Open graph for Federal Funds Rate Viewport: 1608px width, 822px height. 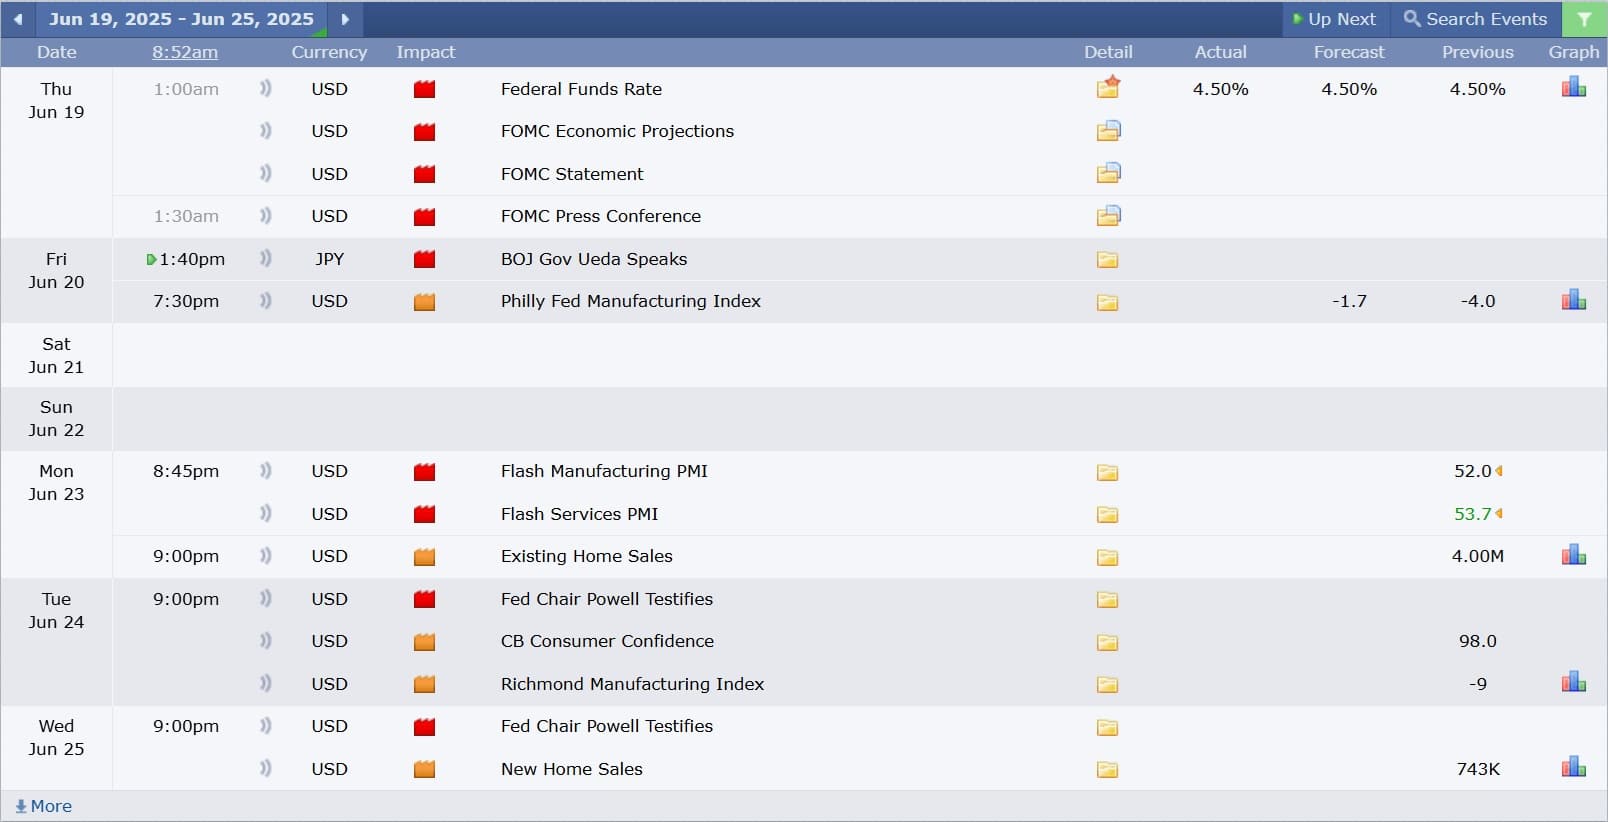[x=1574, y=88]
